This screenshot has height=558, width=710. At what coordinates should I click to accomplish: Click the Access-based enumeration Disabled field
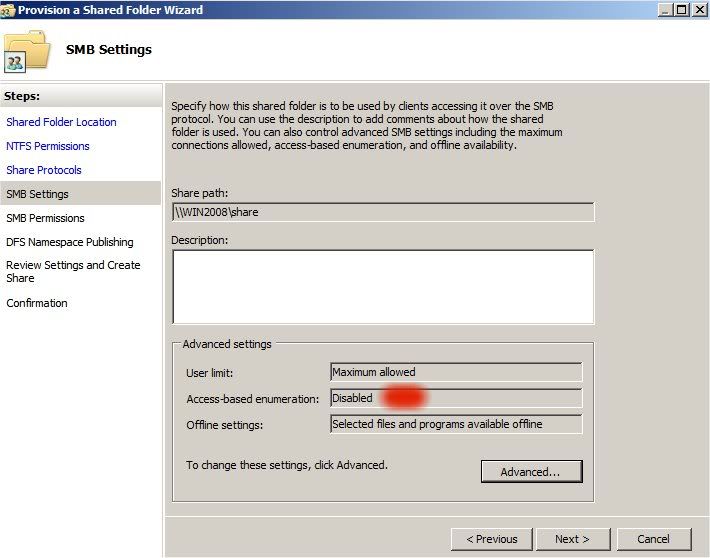pyautogui.click(x=456, y=398)
